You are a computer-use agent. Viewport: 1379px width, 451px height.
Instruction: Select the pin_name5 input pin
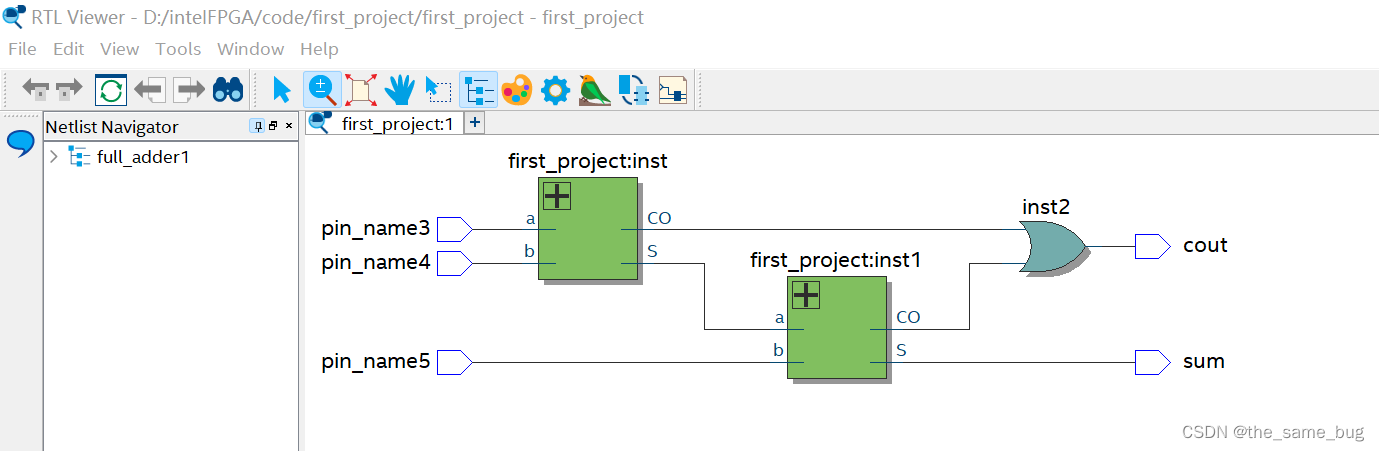pos(455,362)
